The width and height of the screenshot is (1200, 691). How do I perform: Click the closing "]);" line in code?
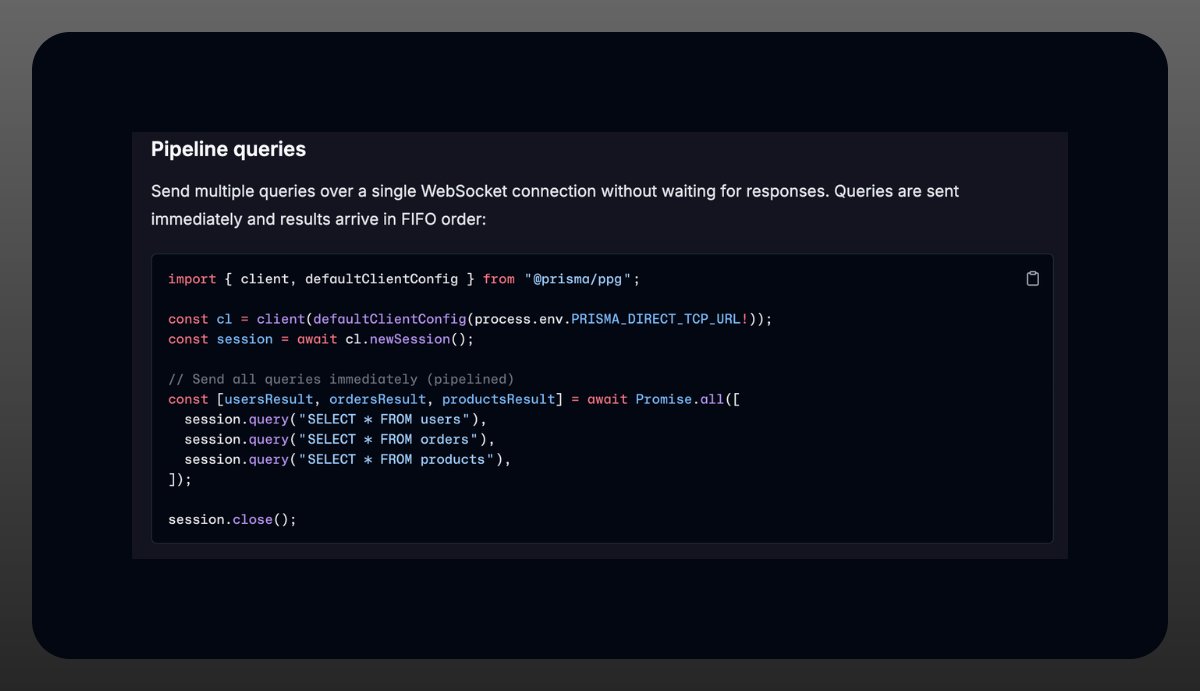(180, 479)
